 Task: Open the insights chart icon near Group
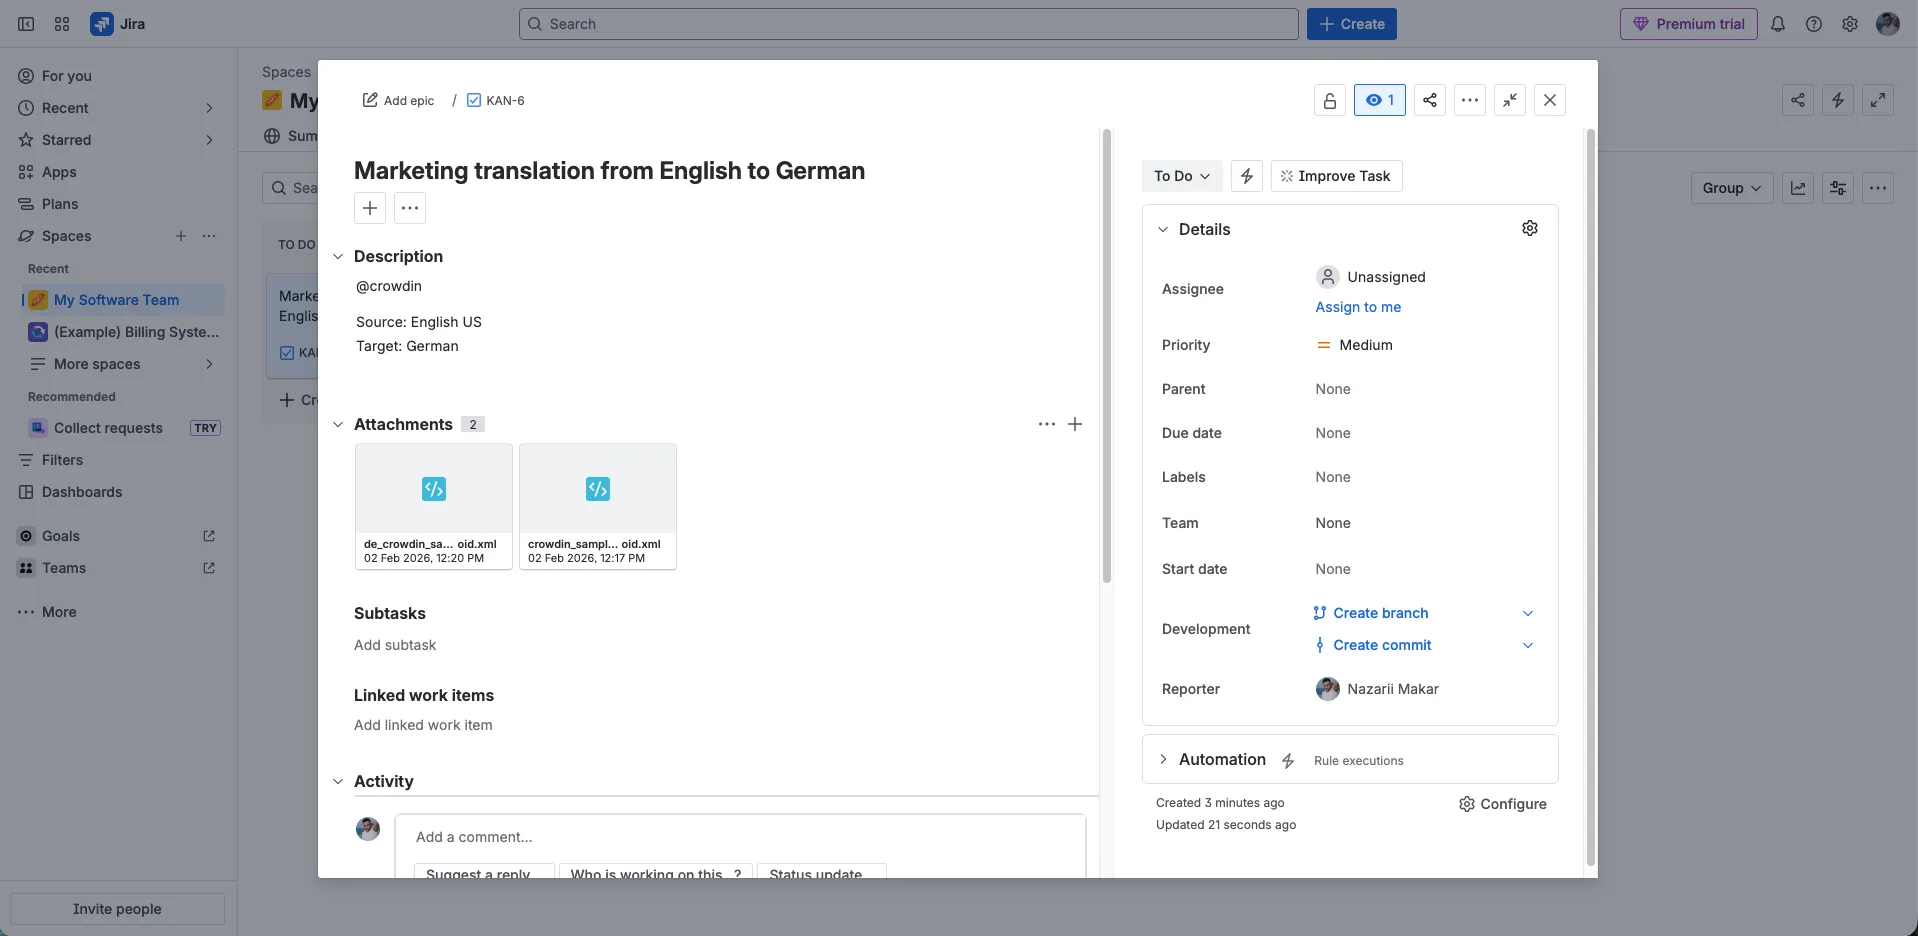pos(1798,187)
